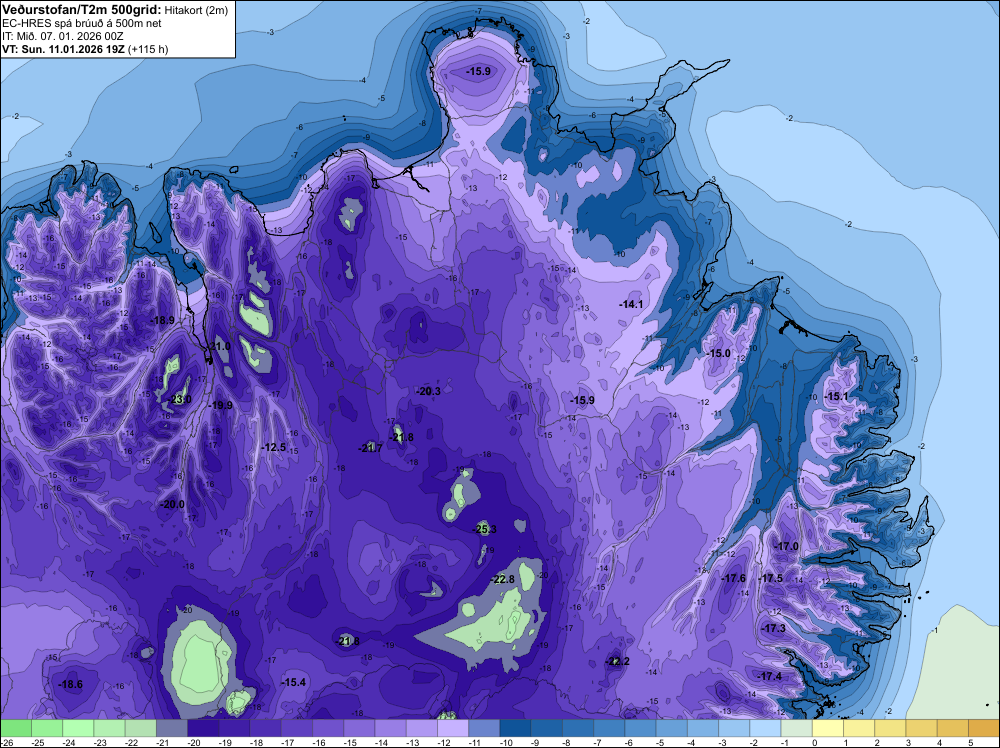Viewport: 1000px width, 748px height.
Task: Click the -21.7 temperature reading
Action: pyautogui.click(x=371, y=448)
